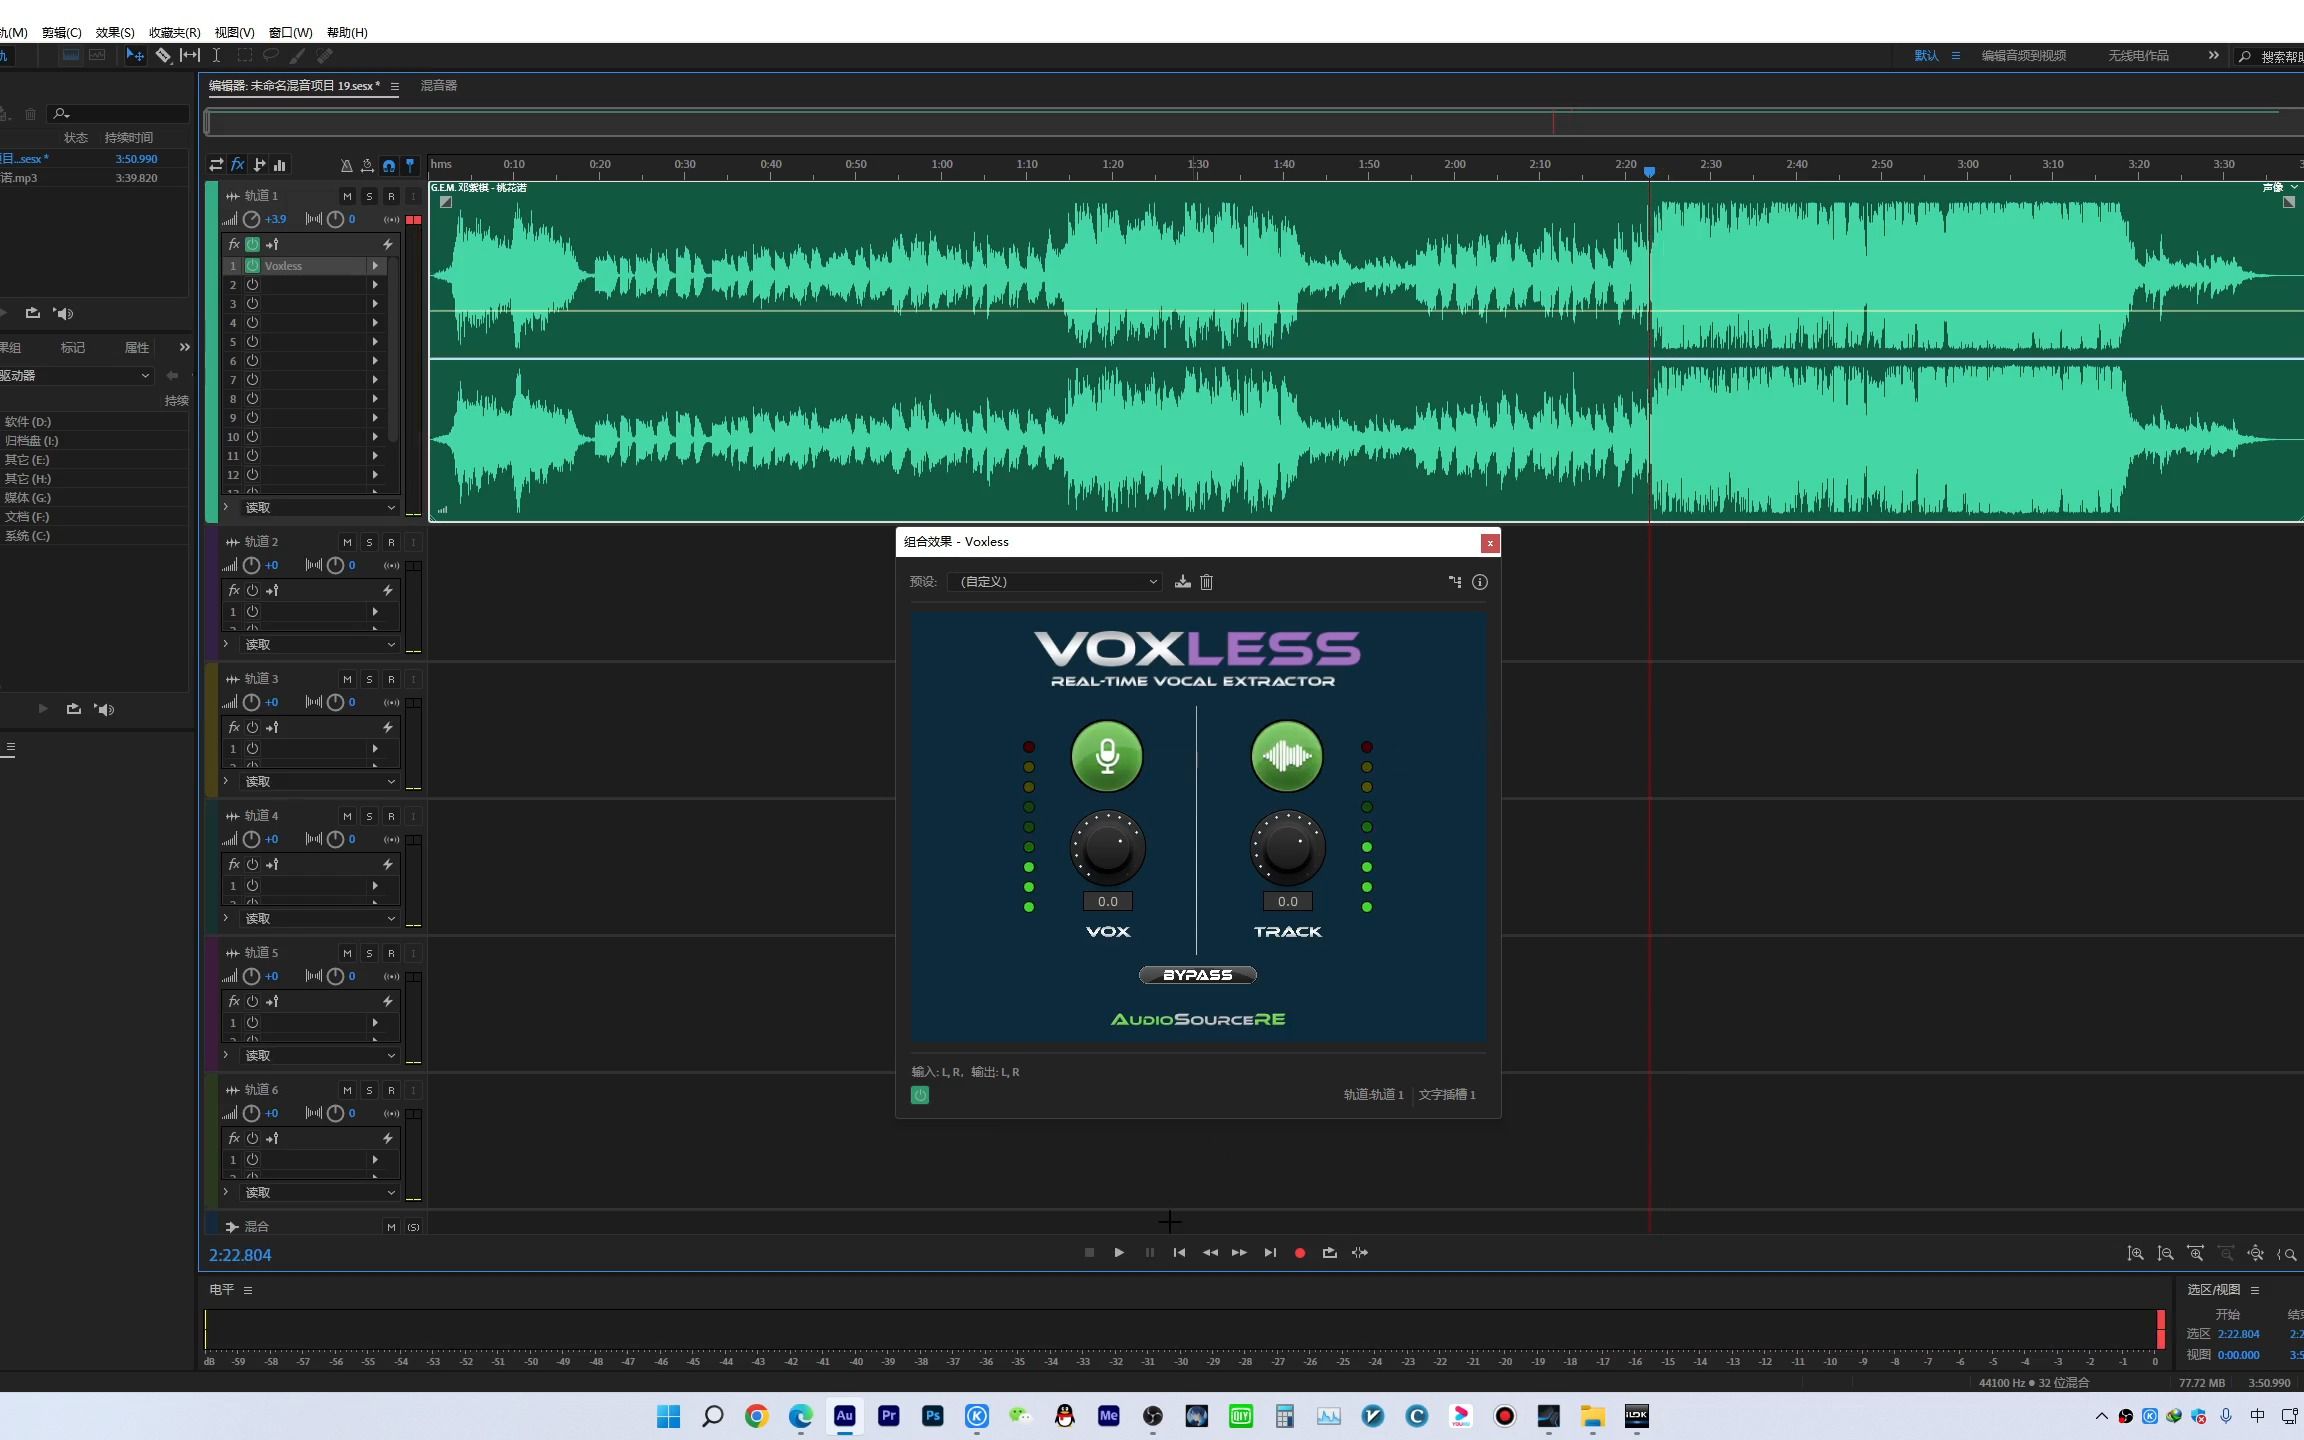The image size is (2304, 1440).
Task: Mute track 轨道 1 with M button
Action: click(347, 196)
